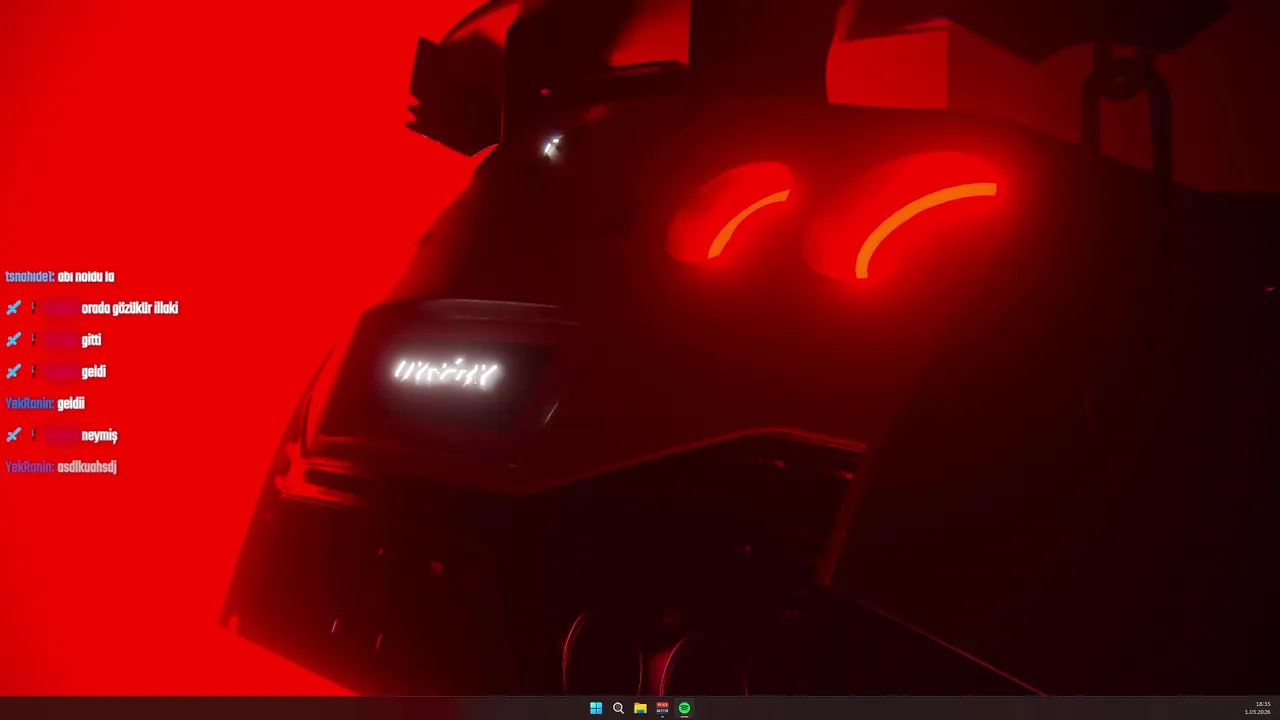Screen dimensions: 1280x720
Task: Click the chat message "asdlkuahsdj"
Action: 87,467
